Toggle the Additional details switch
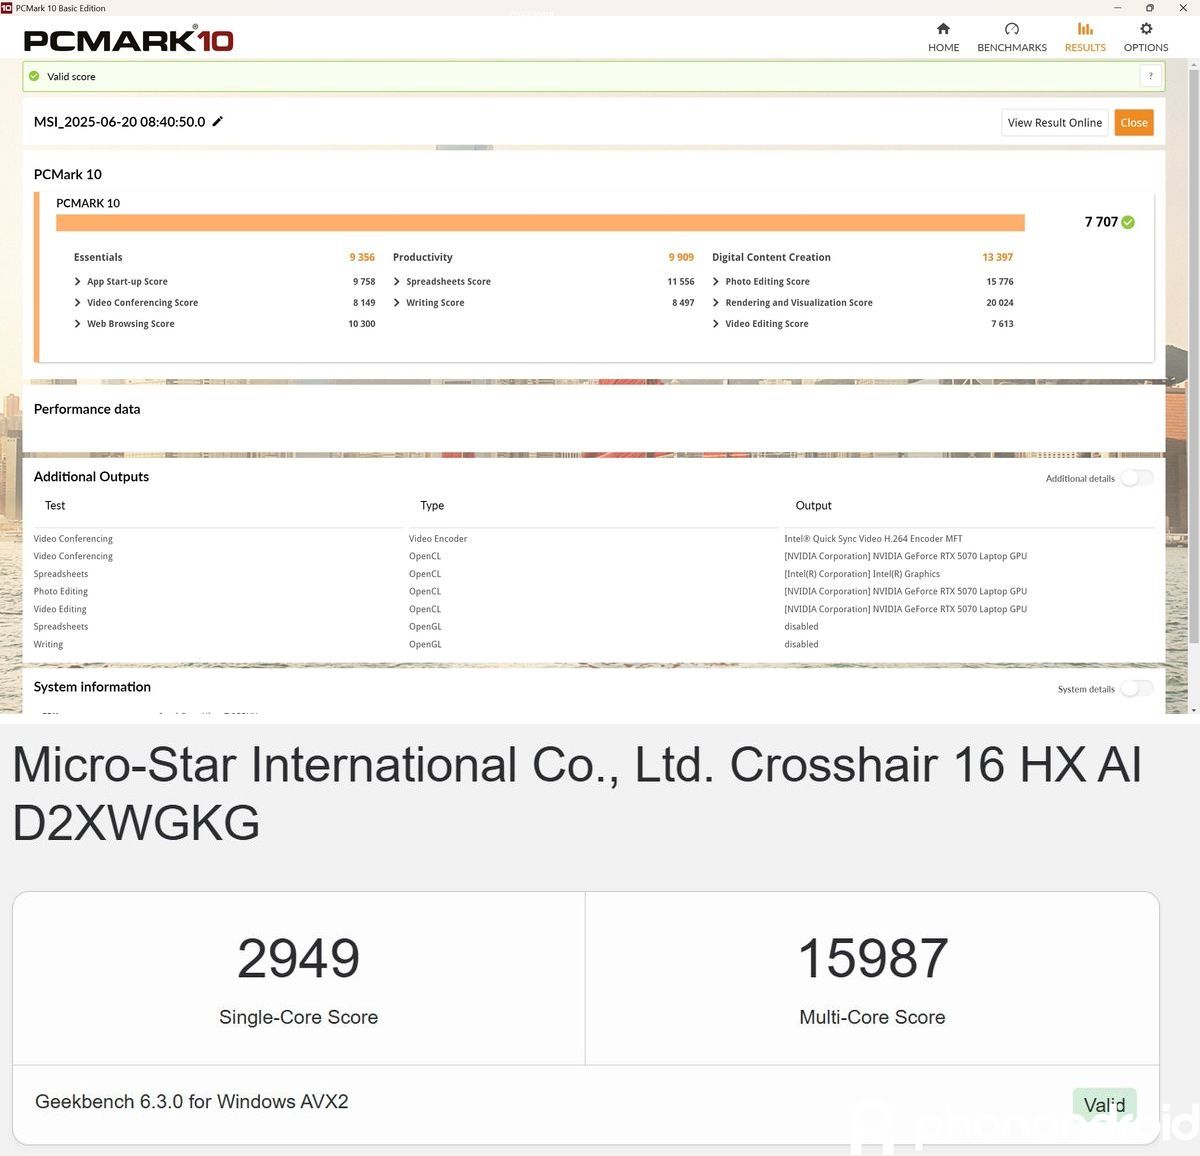This screenshot has height=1156, width=1200. 1137,478
